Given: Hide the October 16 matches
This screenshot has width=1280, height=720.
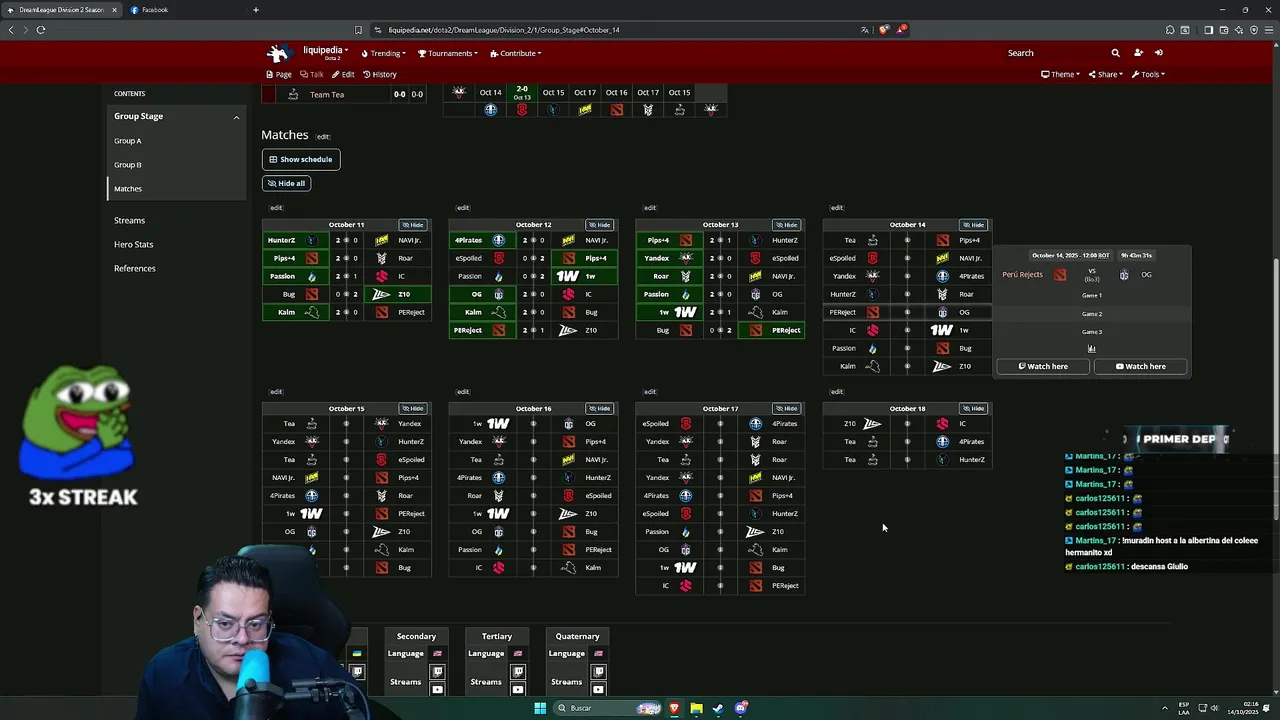Looking at the screenshot, I should coord(599,408).
